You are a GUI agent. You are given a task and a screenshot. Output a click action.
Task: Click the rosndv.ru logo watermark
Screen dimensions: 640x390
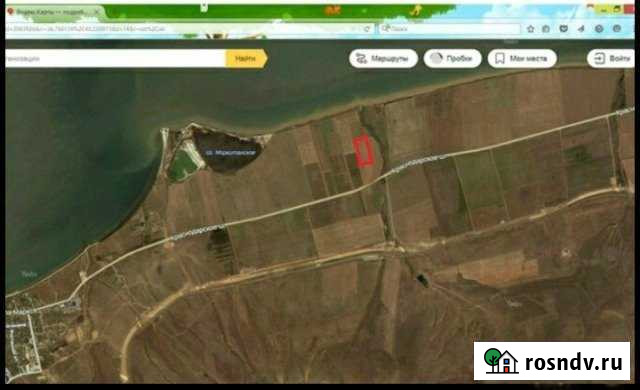point(552,361)
